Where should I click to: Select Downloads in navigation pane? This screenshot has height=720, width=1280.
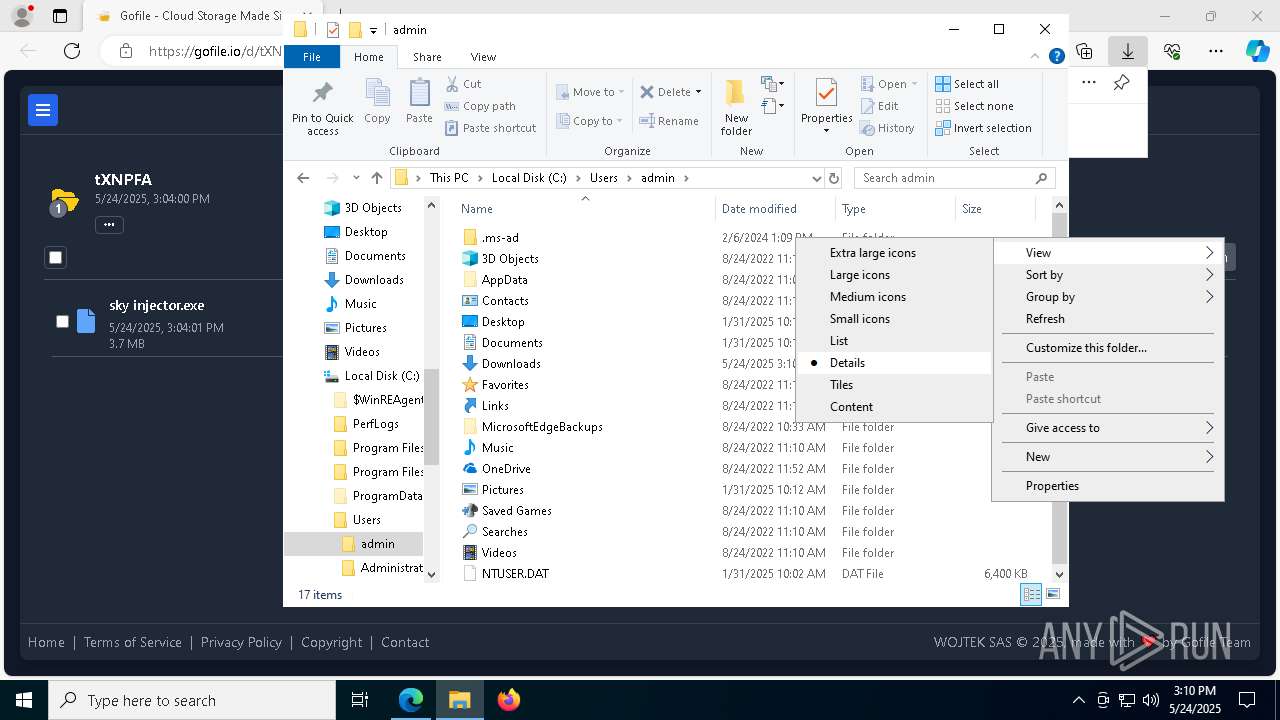pyautogui.click(x=374, y=280)
